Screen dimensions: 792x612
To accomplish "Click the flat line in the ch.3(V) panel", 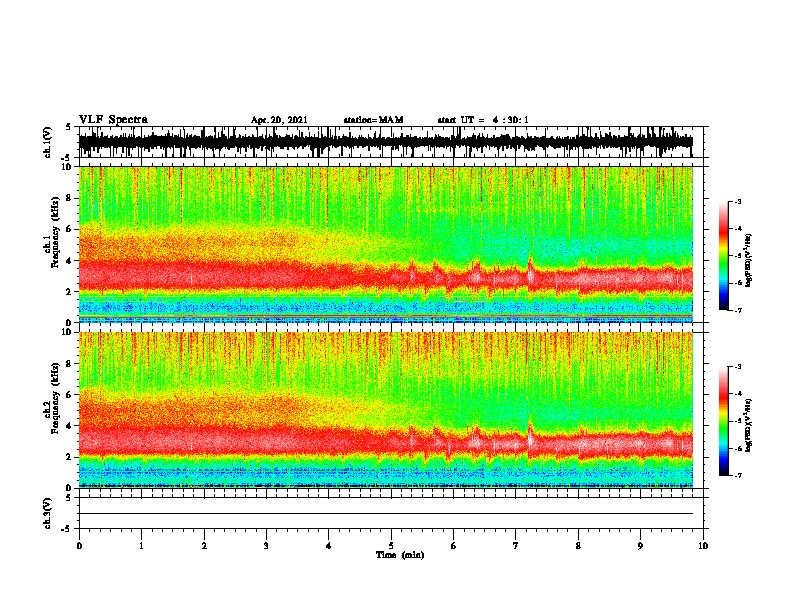I will (x=386, y=514).
